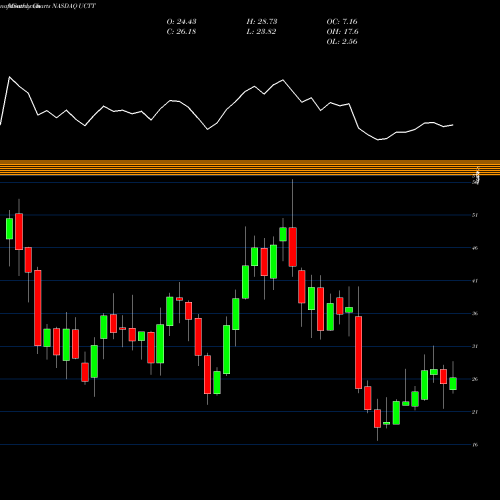Click the 41 price axis label

point(475,281)
